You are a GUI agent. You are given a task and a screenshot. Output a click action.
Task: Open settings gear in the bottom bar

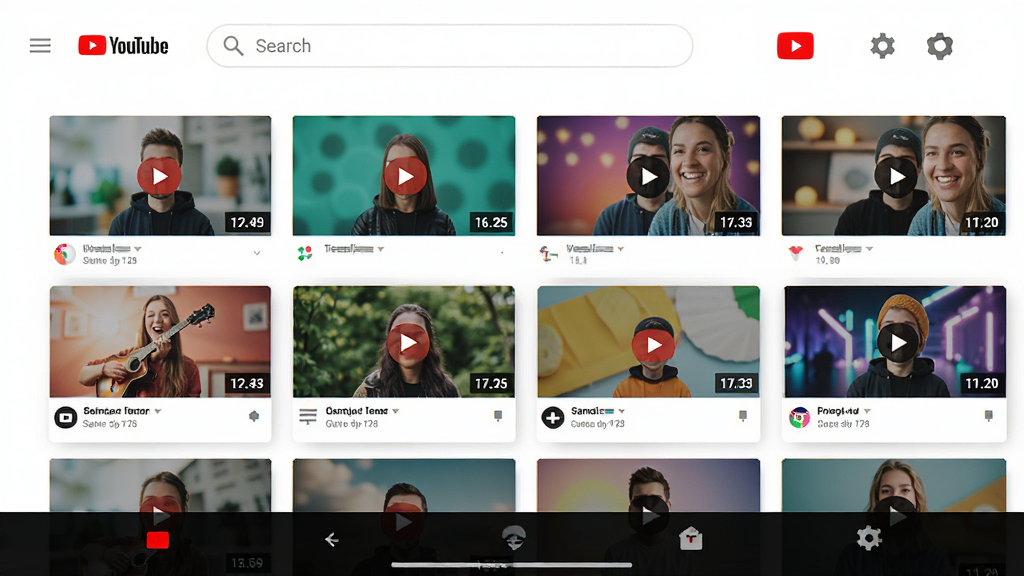pyautogui.click(x=869, y=538)
